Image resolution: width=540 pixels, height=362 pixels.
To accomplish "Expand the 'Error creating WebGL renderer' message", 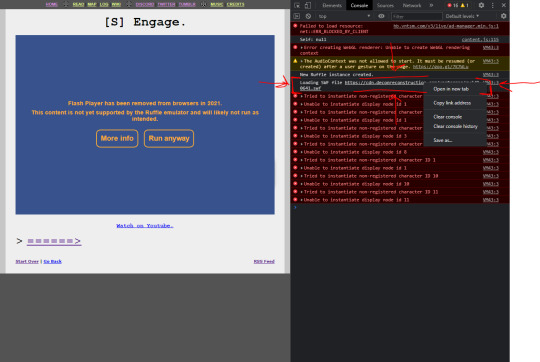I will click(302, 48).
